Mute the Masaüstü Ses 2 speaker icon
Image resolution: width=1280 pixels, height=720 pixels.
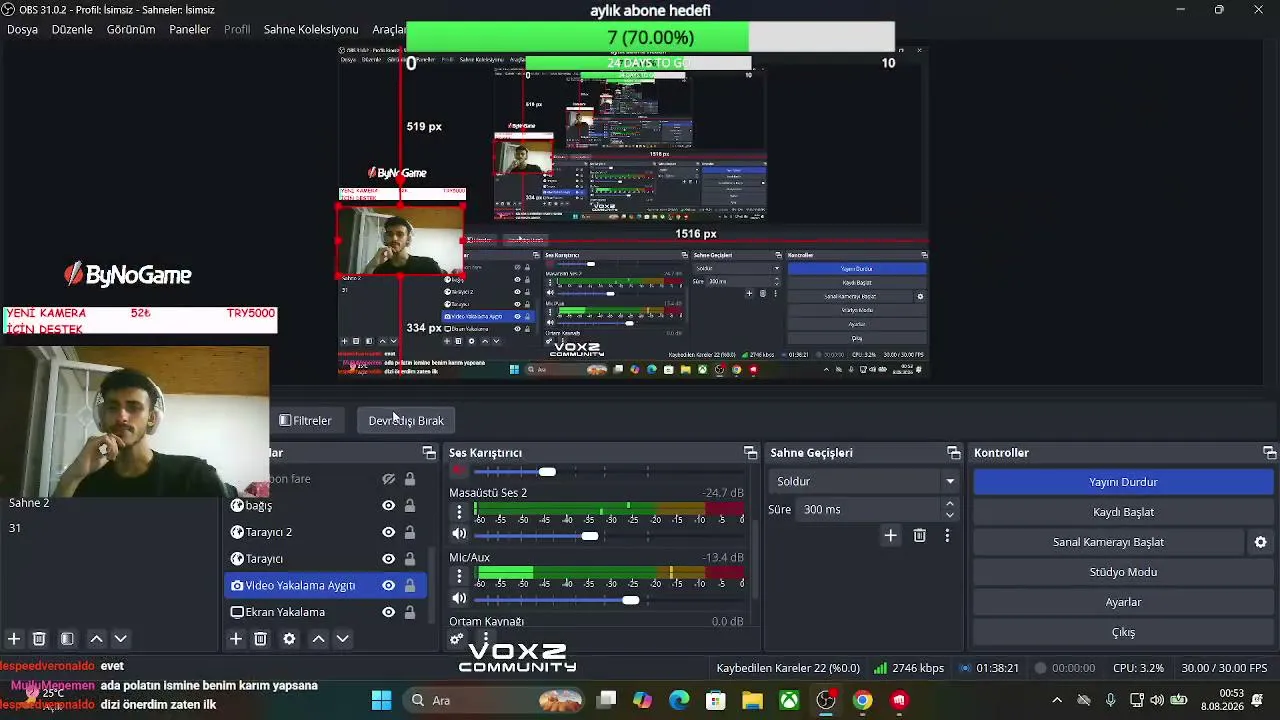[x=459, y=534]
